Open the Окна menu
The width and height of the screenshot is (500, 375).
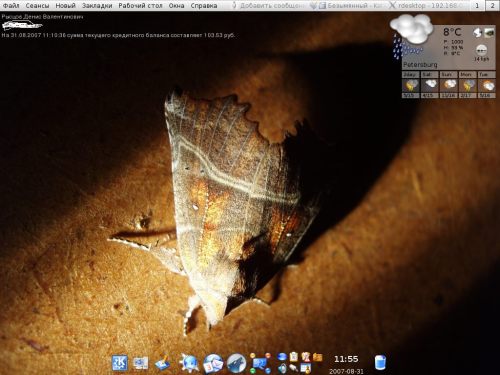176,6
